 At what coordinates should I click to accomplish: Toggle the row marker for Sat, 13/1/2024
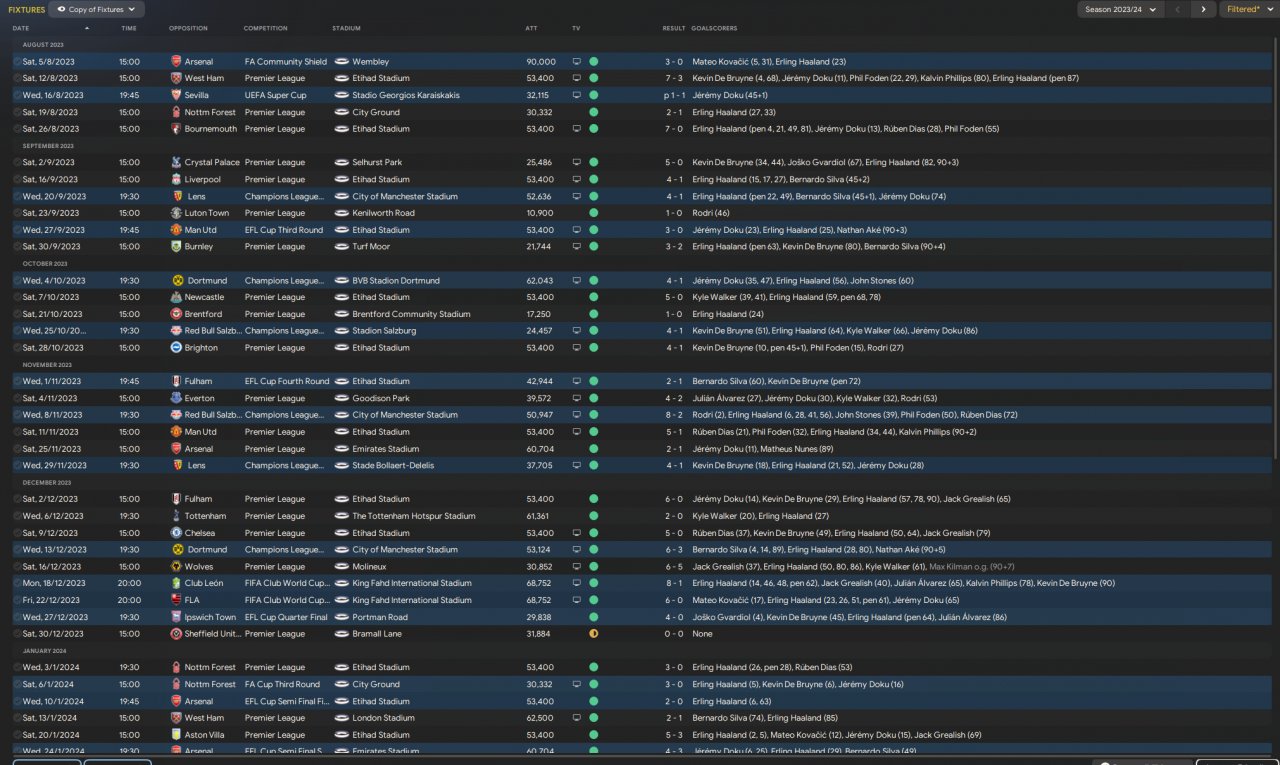tap(17, 718)
